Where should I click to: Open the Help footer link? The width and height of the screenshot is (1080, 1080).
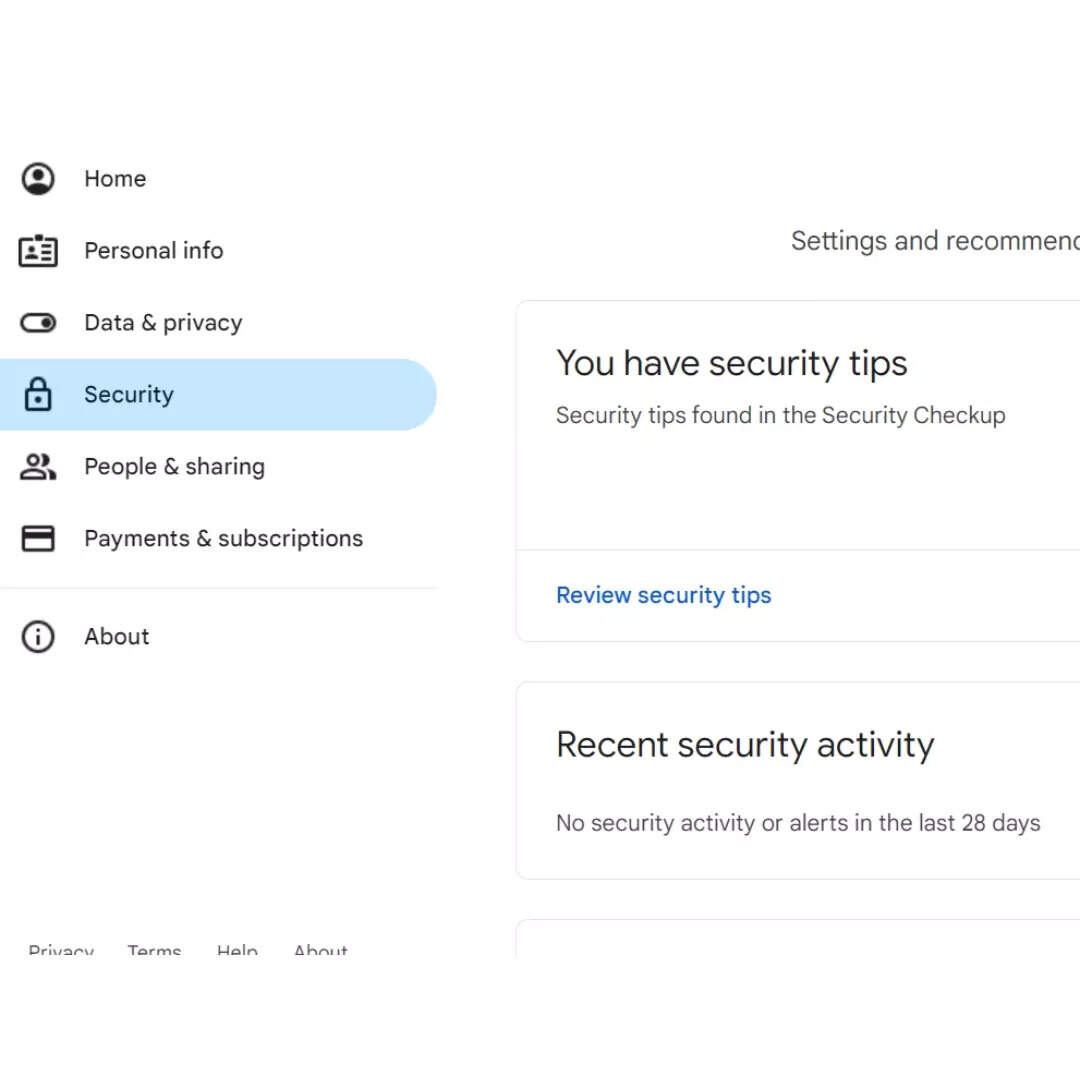[x=238, y=951]
